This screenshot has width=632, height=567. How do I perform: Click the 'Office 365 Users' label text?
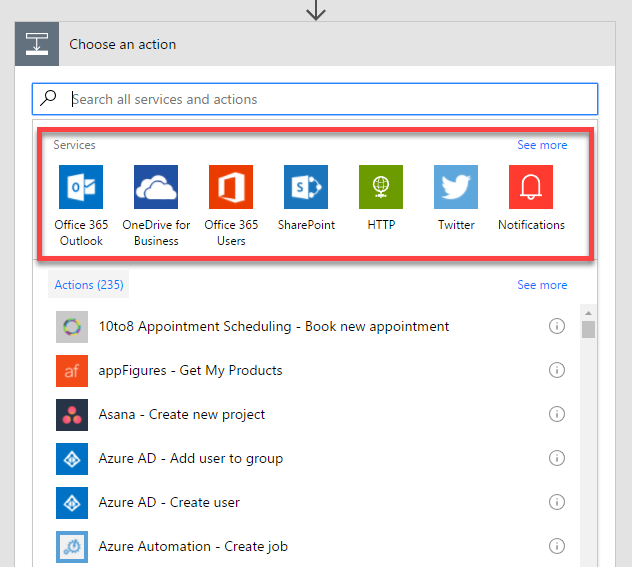(x=231, y=233)
